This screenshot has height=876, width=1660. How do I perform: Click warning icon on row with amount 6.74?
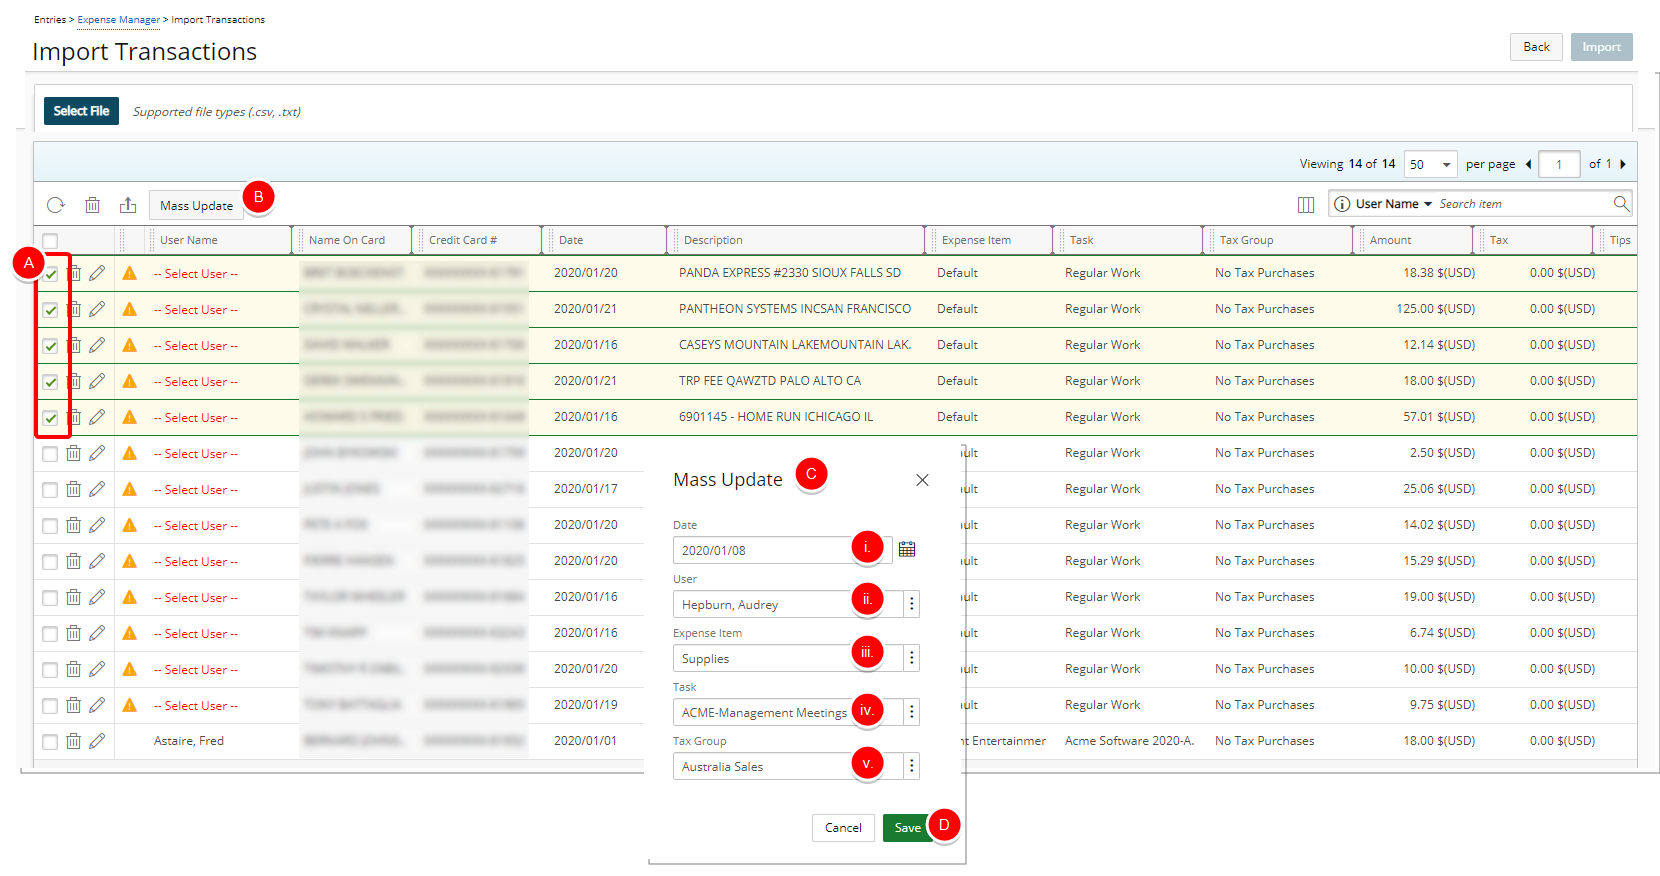point(130,633)
